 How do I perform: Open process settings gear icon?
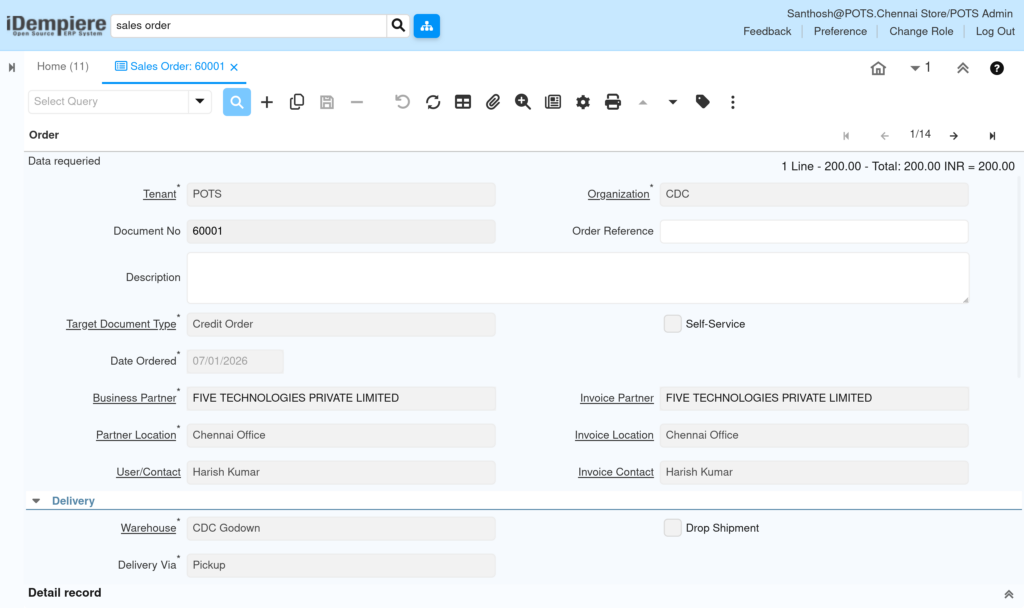click(x=583, y=102)
